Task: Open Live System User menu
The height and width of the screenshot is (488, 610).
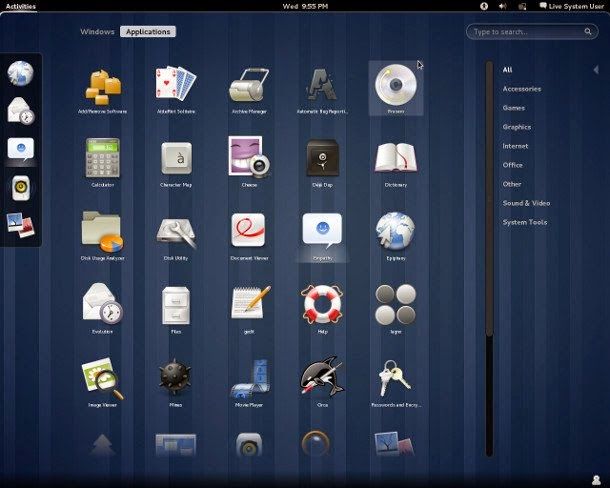Action: pos(571,6)
